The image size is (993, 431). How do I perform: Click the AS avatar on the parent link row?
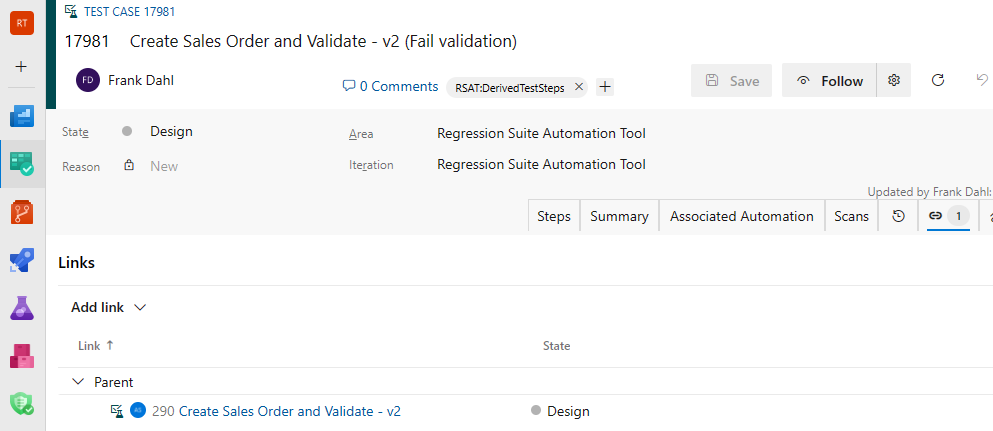(138, 411)
